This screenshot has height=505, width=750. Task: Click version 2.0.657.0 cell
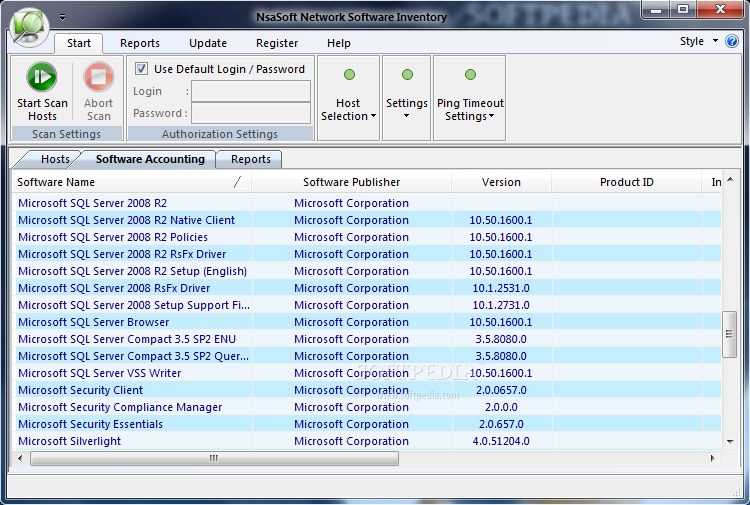[501, 424]
